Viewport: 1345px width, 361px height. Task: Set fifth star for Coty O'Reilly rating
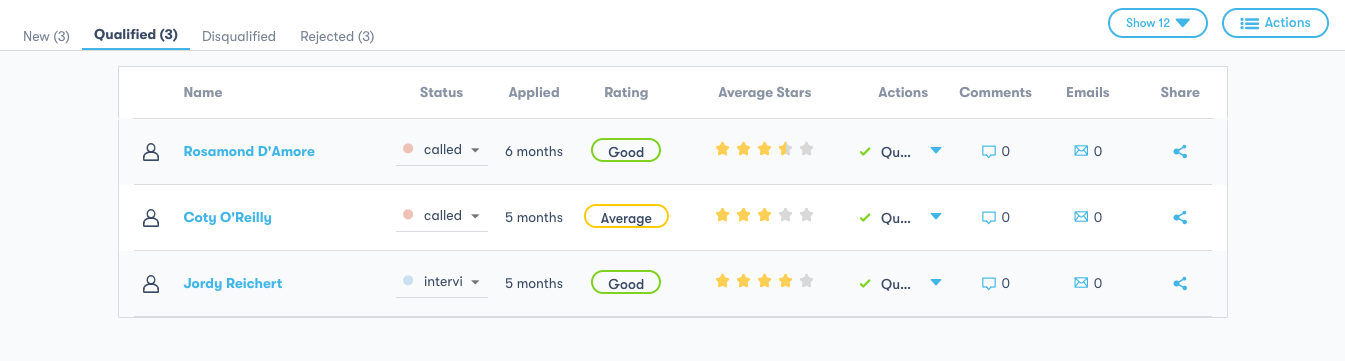click(807, 215)
